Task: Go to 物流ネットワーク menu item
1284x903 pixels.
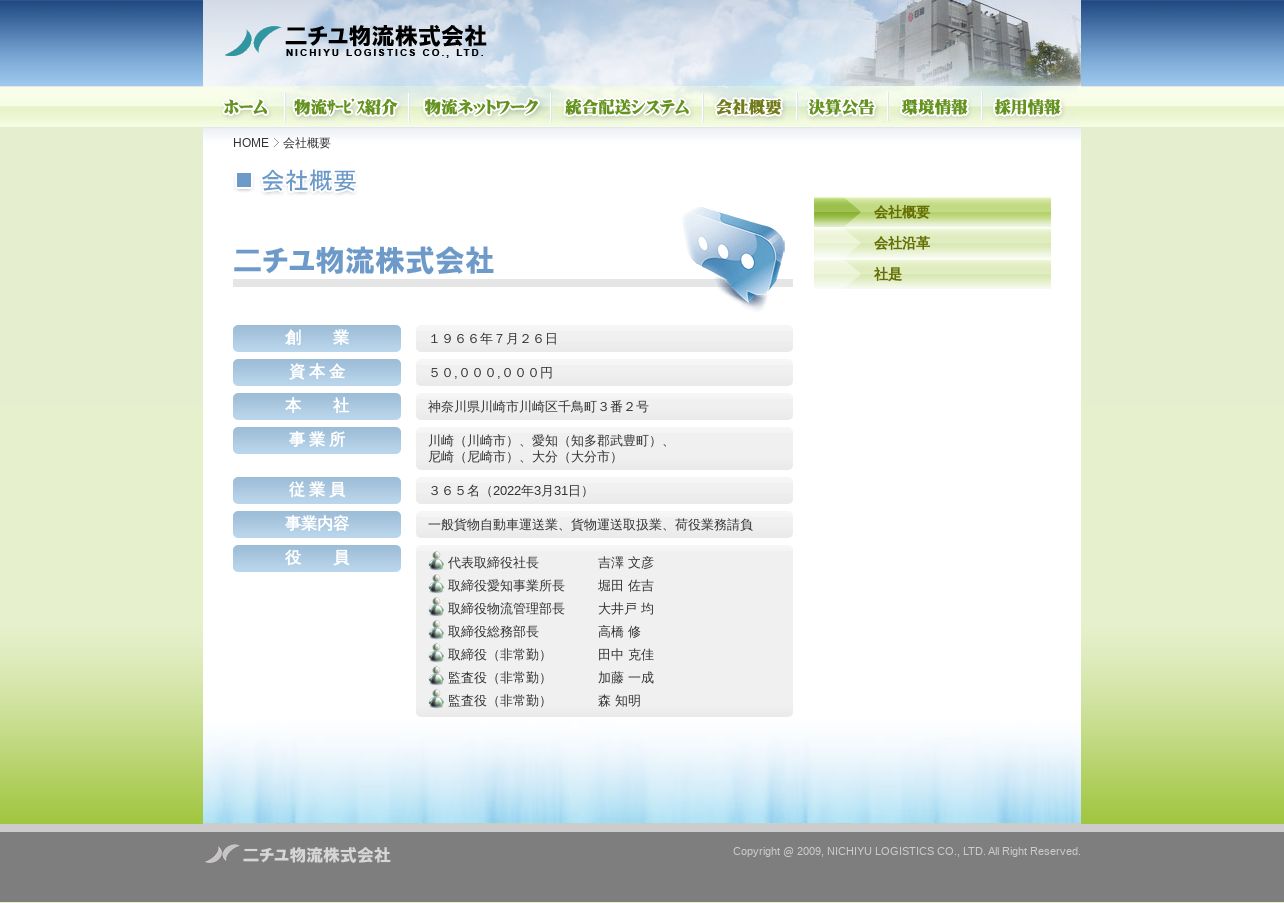Action: point(481,107)
